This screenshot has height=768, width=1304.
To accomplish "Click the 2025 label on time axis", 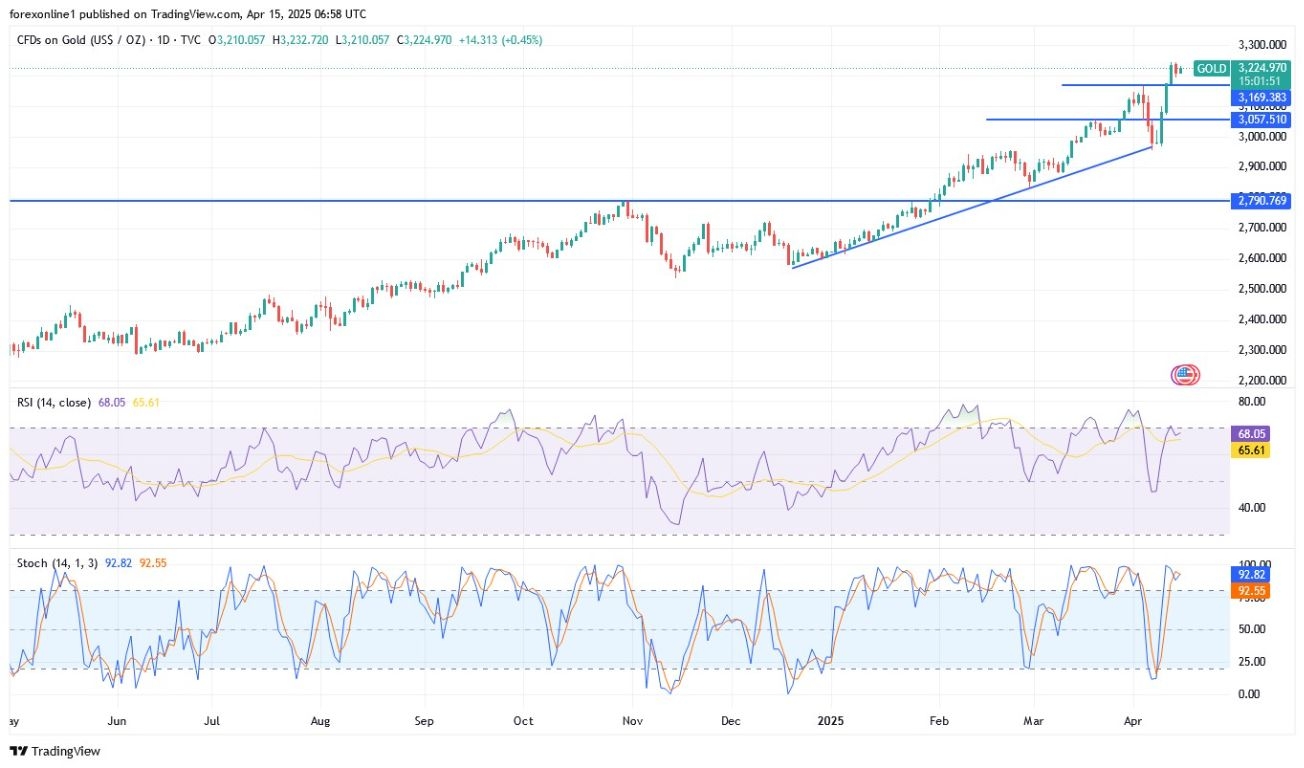I will click(830, 719).
